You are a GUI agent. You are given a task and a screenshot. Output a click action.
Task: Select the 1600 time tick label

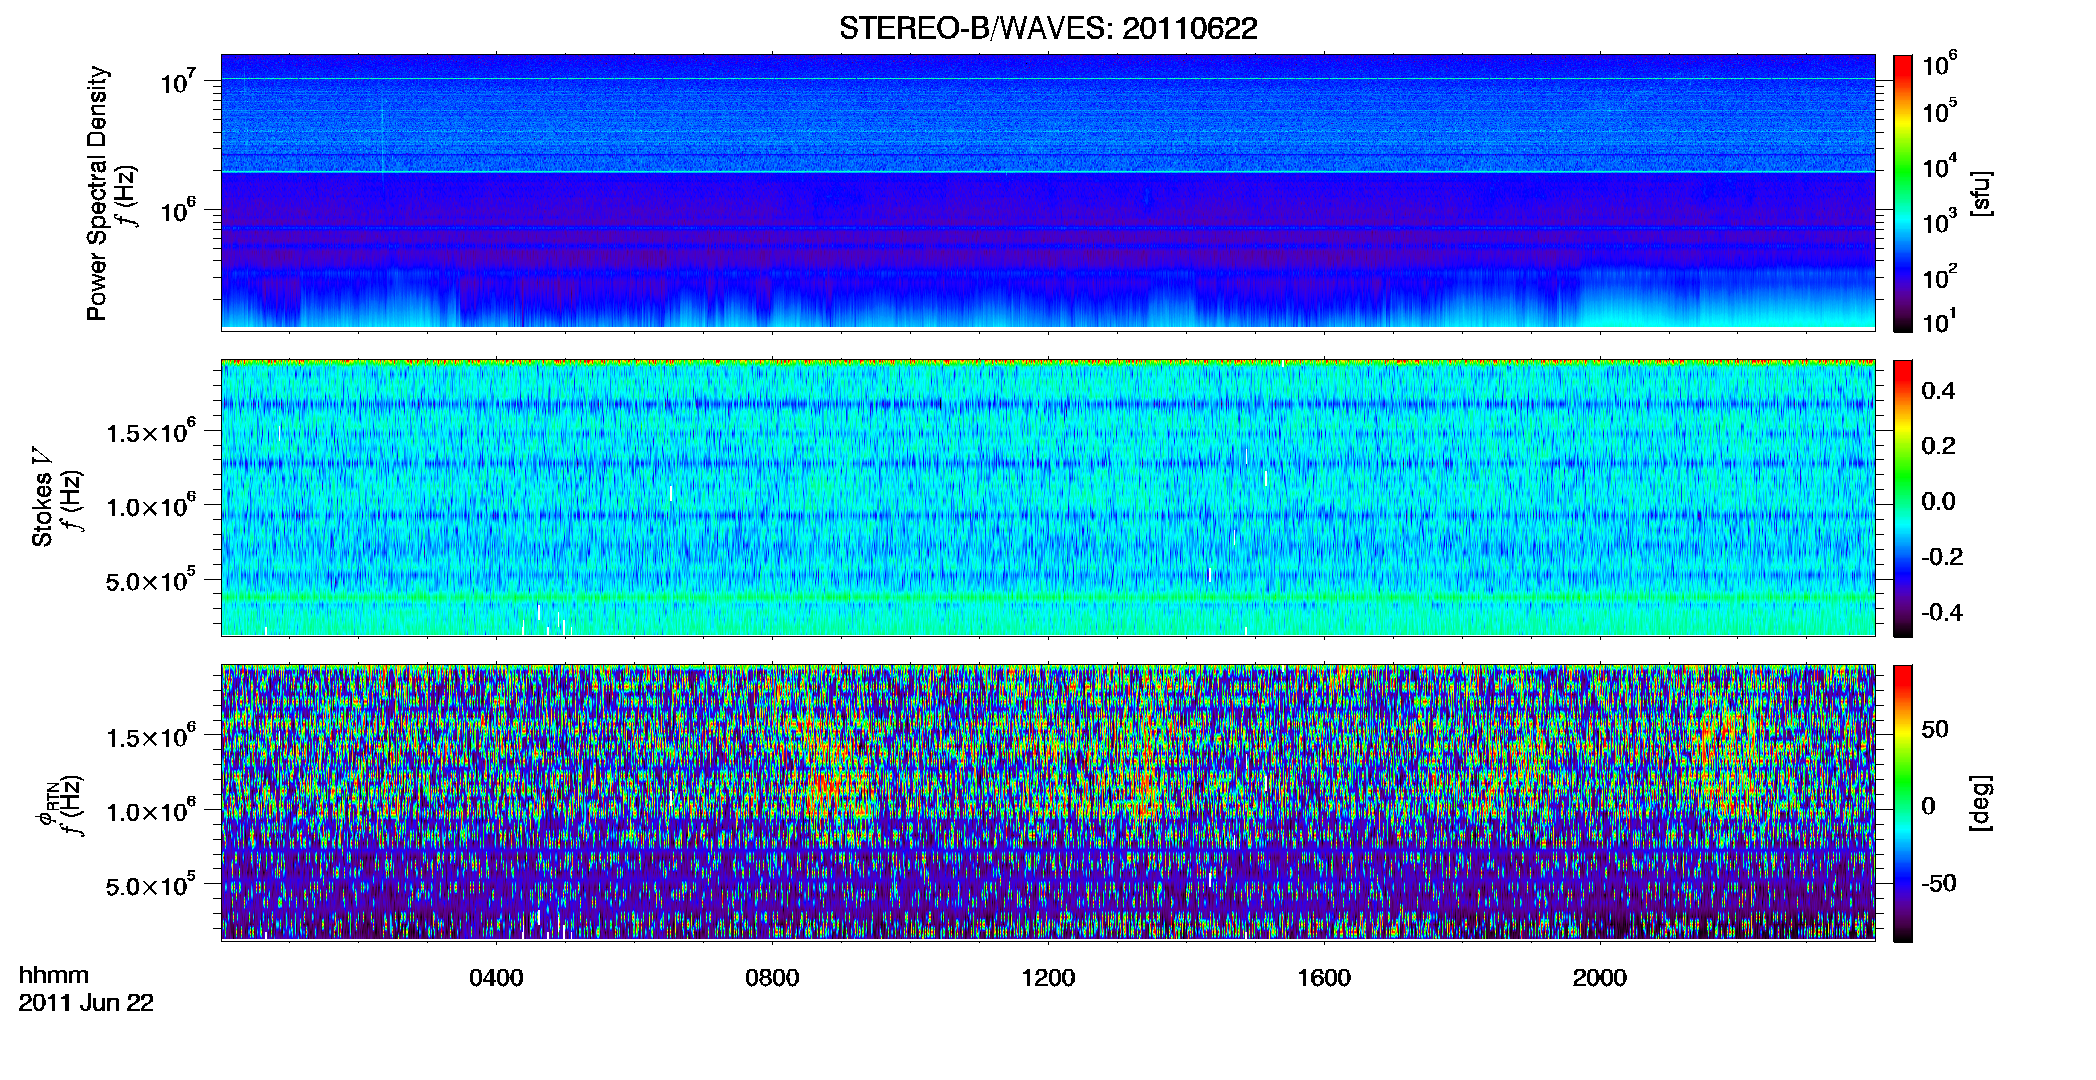pos(1324,977)
